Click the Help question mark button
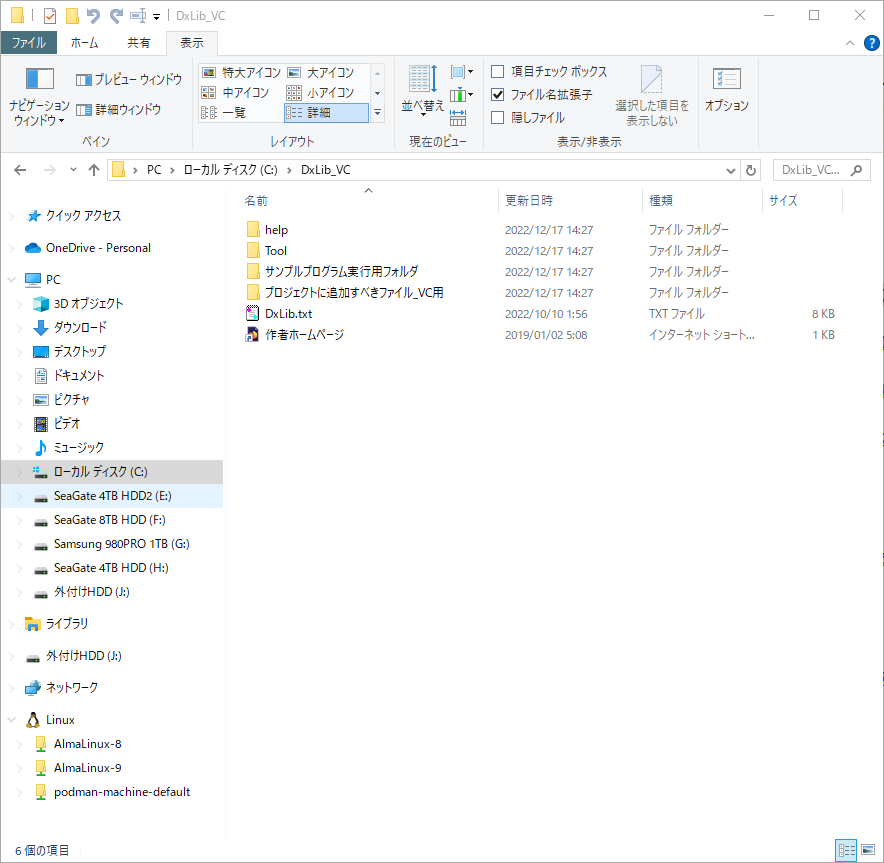The image size is (884, 863). click(x=871, y=42)
